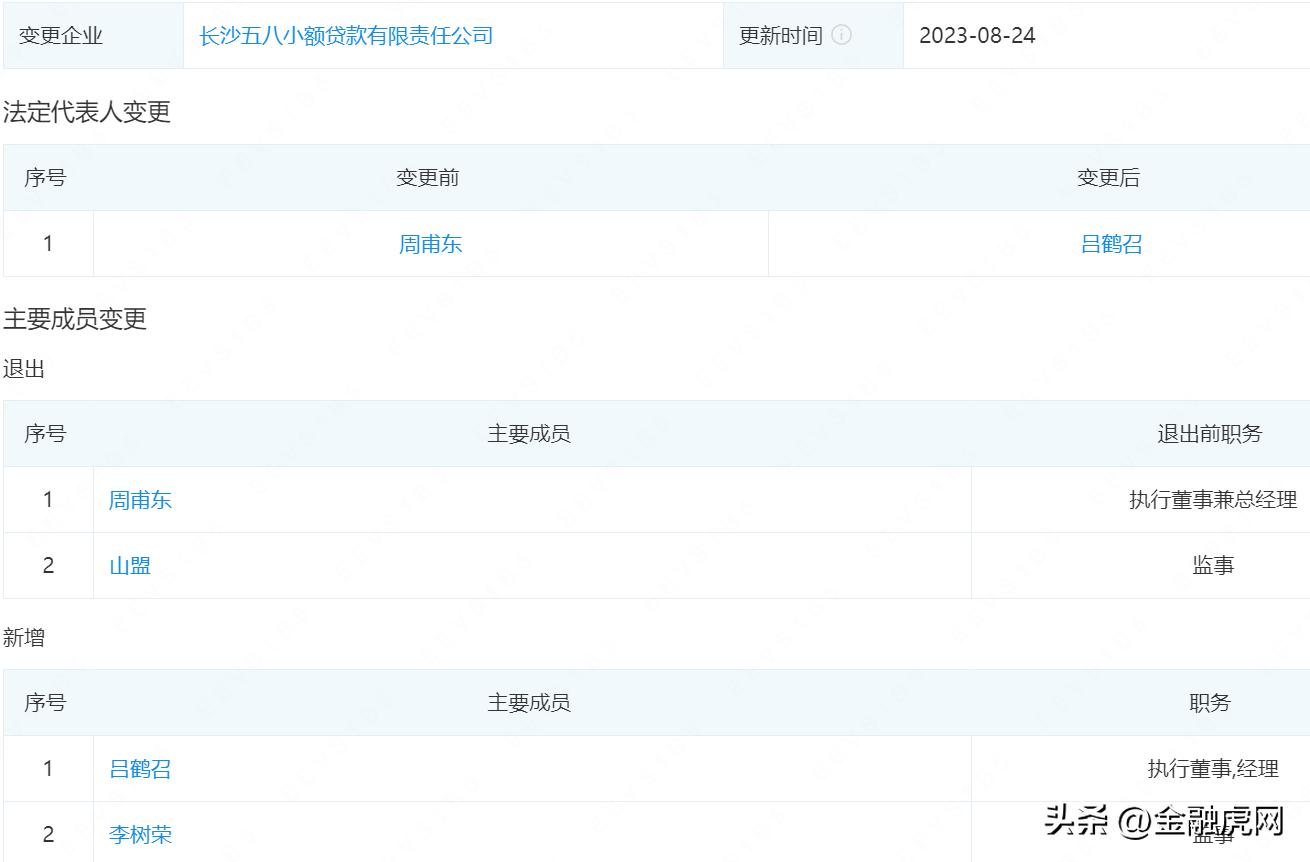The image size is (1310, 862).
Task: Open the 李树荣 member link
Action: pyautogui.click(x=140, y=835)
